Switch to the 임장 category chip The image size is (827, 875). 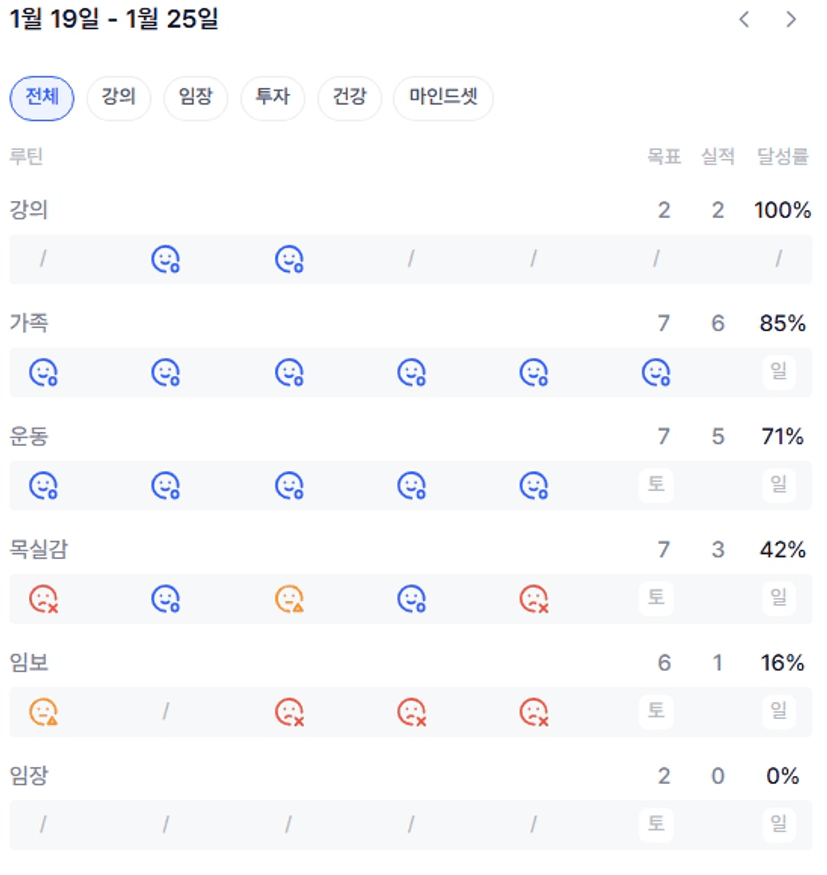pos(196,98)
